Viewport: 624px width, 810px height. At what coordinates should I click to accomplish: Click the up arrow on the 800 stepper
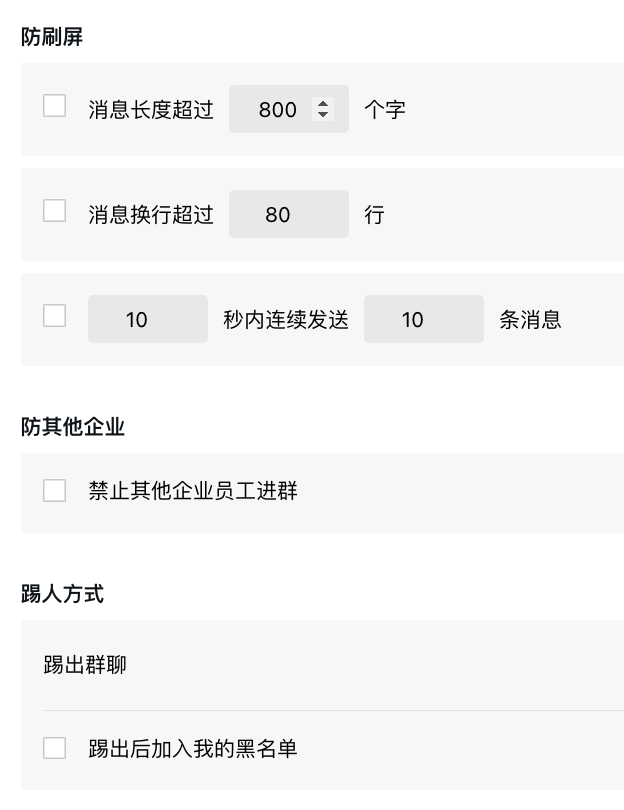click(x=322, y=104)
